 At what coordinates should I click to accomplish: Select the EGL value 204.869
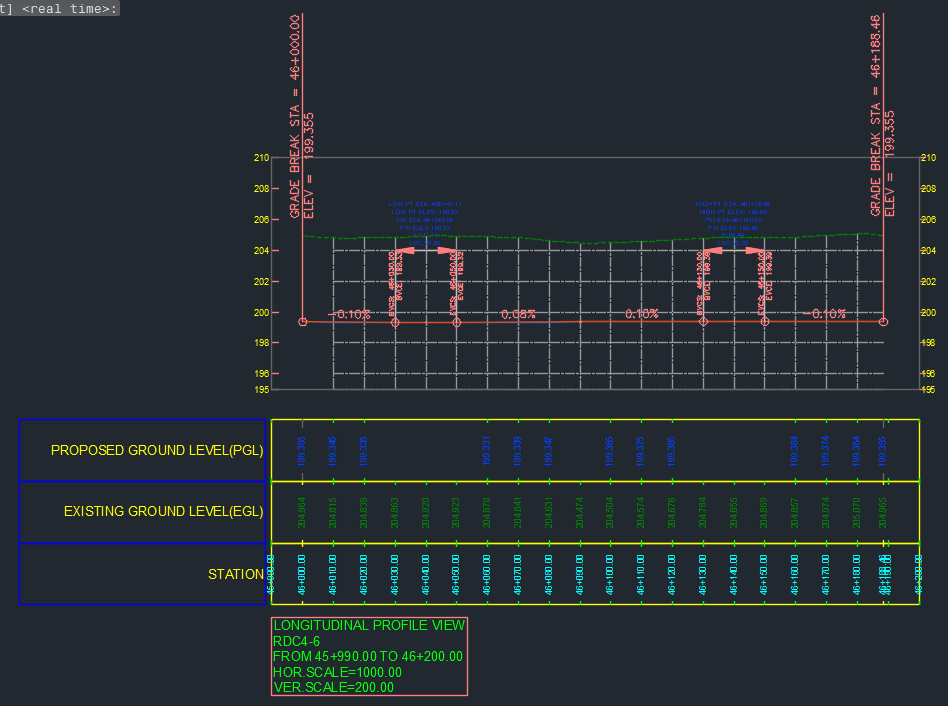(x=764, y=513)
